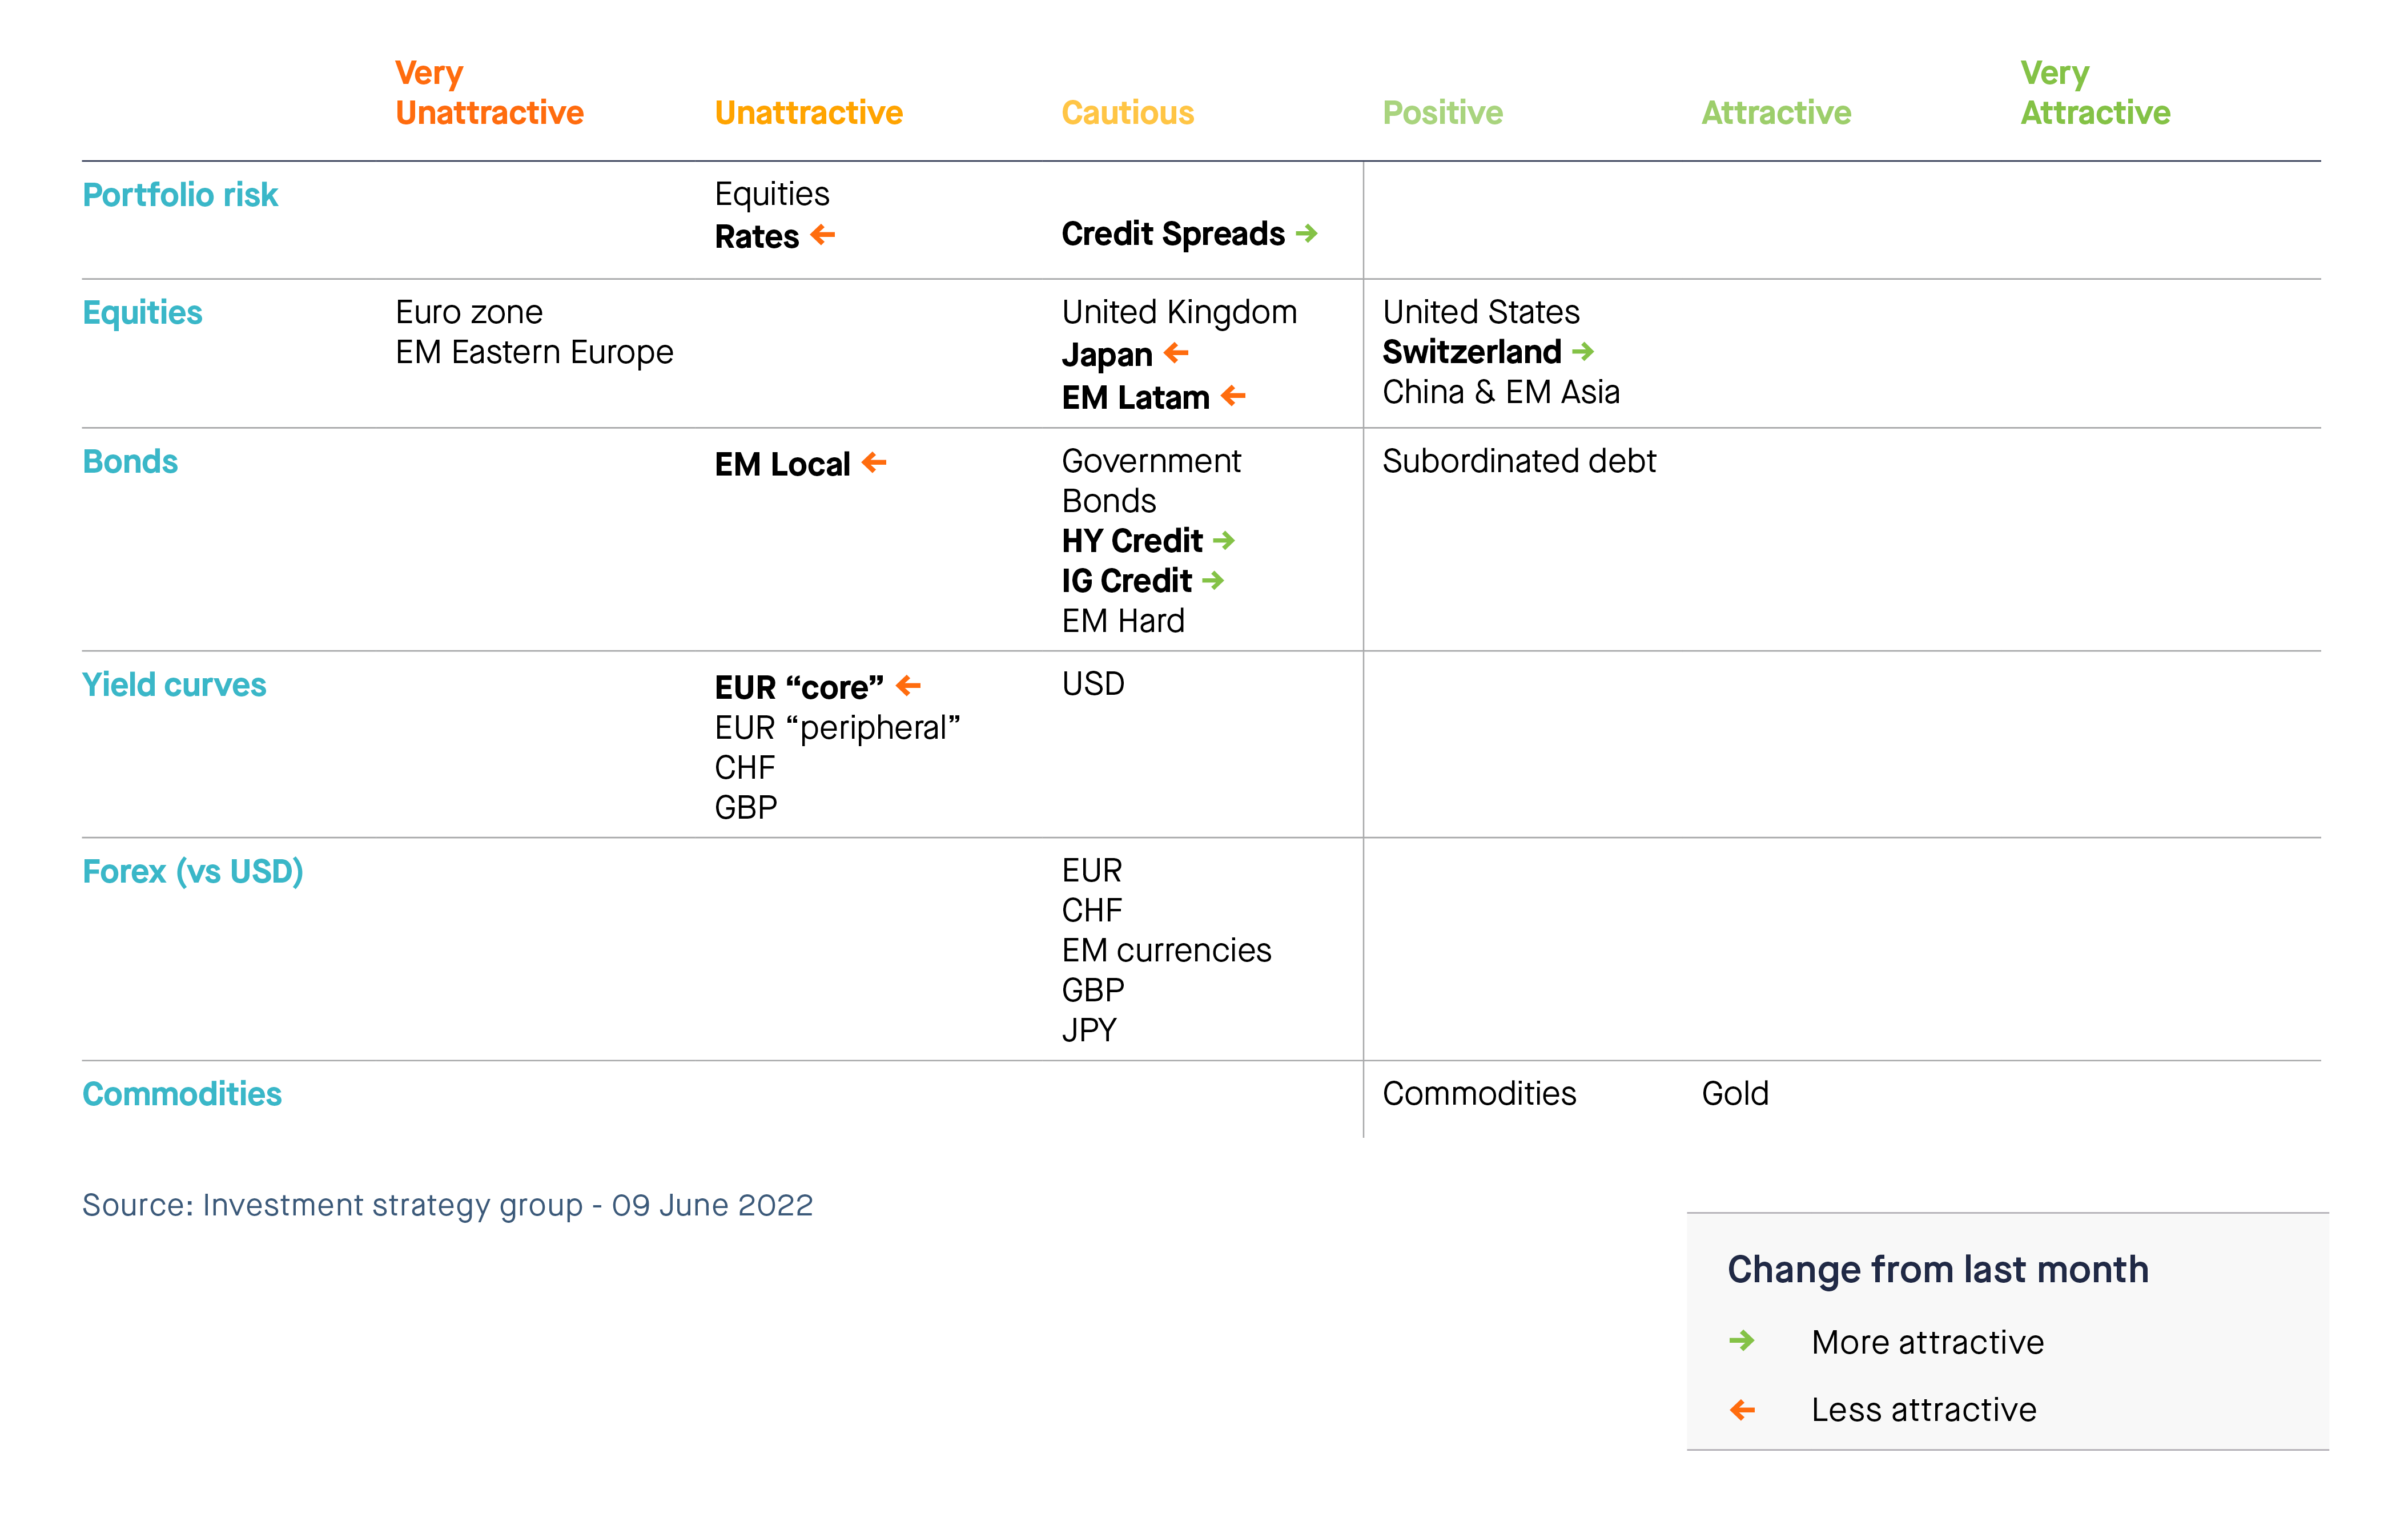Click orange Less attractive legend arrow
The image size is (2408, 1534).
(1742, 1409)
